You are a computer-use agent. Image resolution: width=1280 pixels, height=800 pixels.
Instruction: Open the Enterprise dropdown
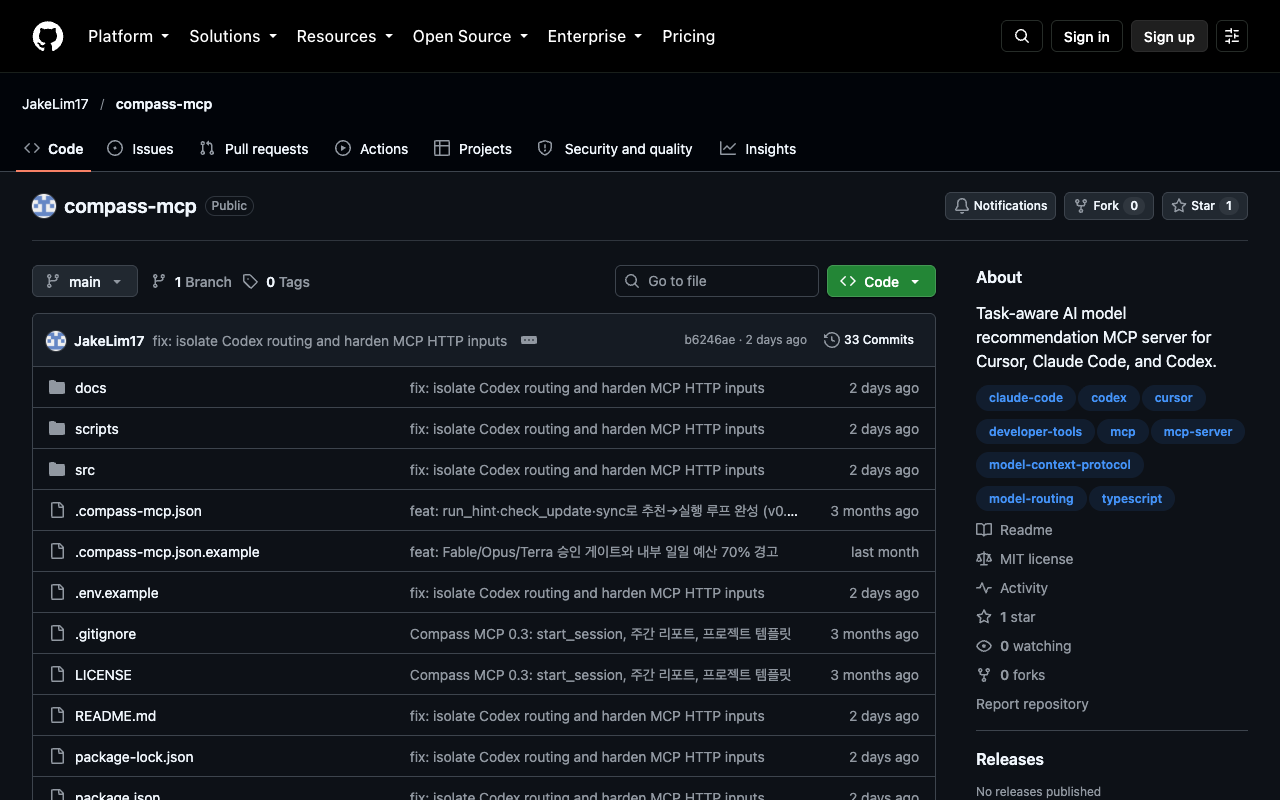pyautogui.click(x=595, y=36)
